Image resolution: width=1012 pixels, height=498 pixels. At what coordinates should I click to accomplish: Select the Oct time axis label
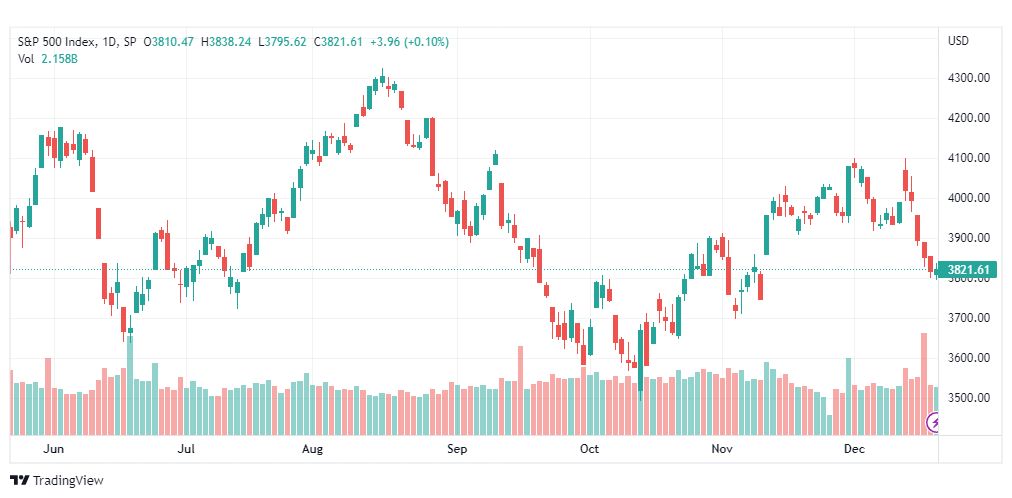(x=589, y=448)
